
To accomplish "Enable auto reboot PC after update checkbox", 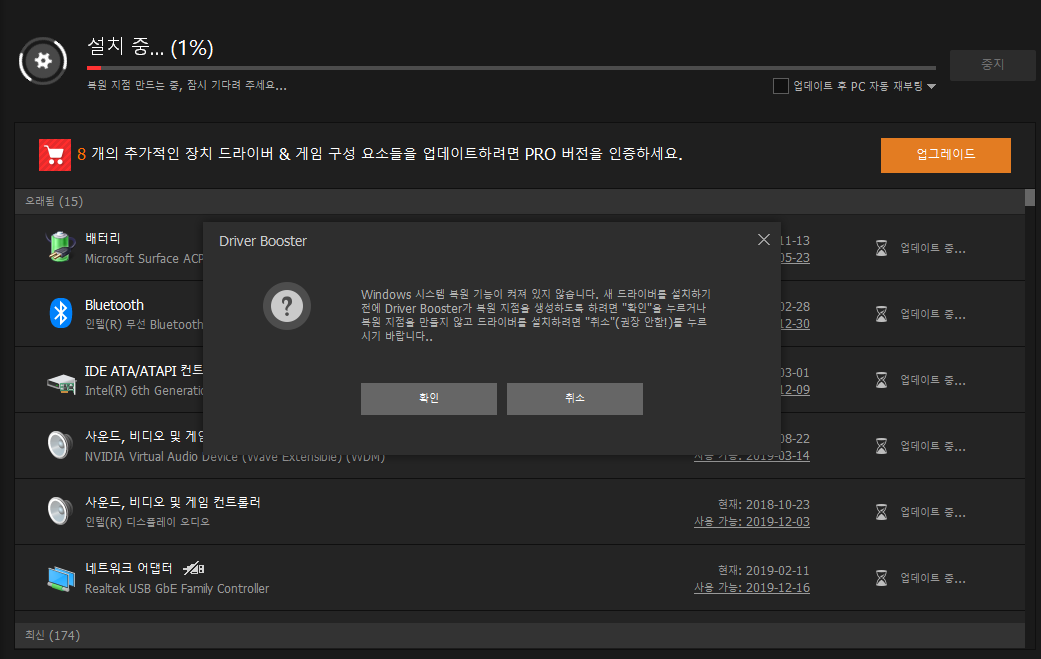I will click(x=781, y=86).
